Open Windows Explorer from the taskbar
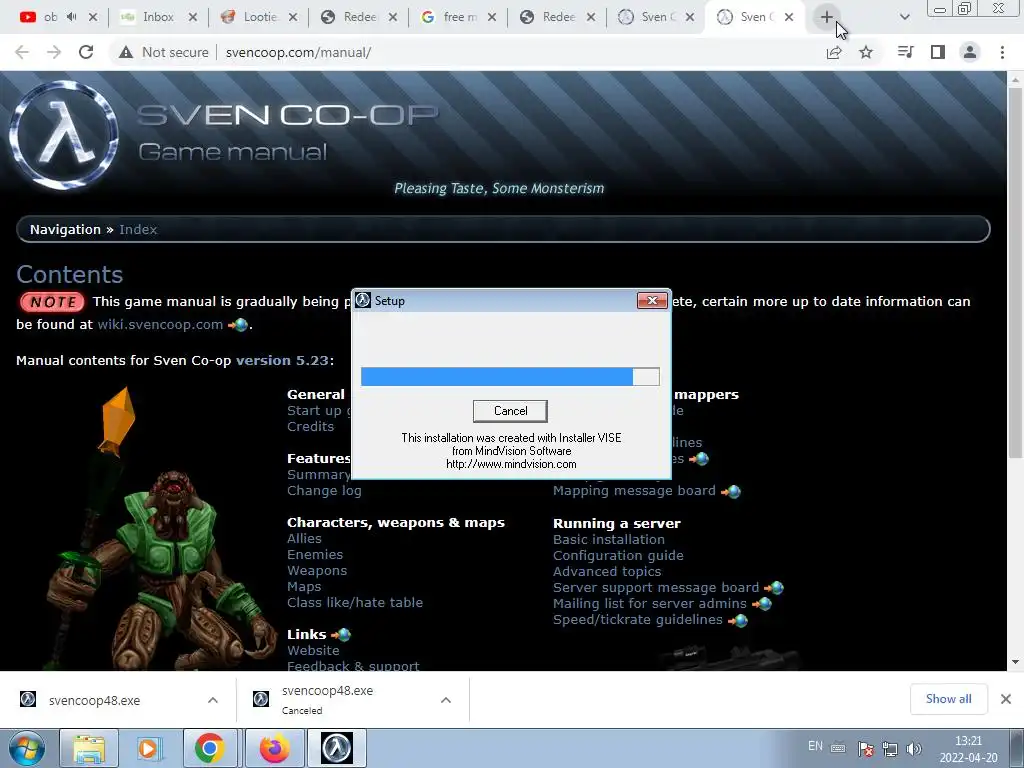The height and width of the screenshot is (768, 1024). [x=89, y=748]
